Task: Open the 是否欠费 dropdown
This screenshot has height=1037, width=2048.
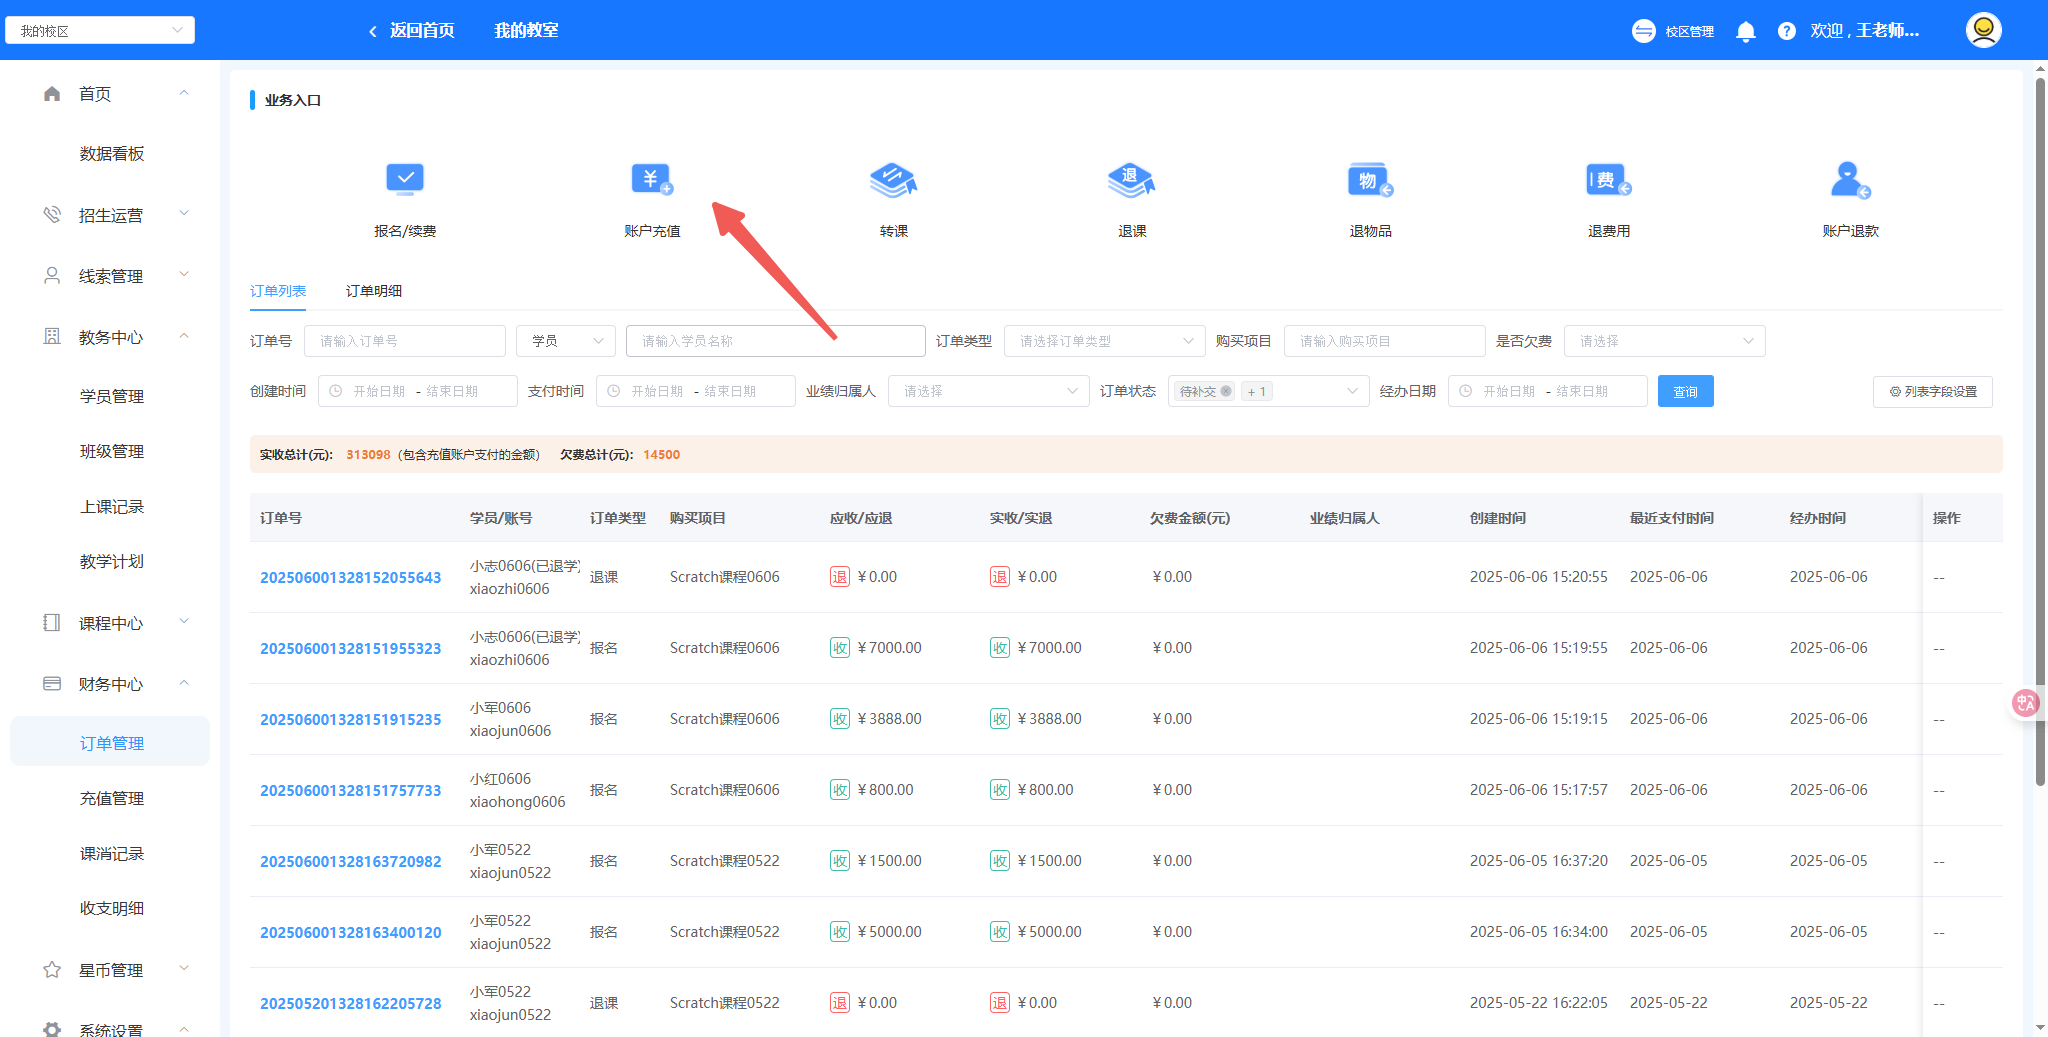Action: 1664,341
